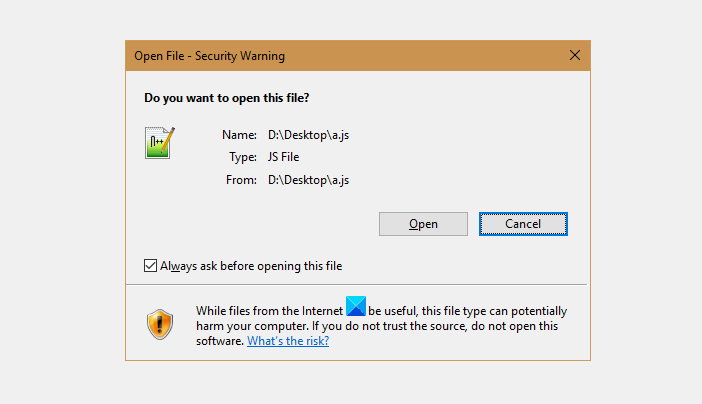Click the gray backdrop outside the dialog

[60, 200]
